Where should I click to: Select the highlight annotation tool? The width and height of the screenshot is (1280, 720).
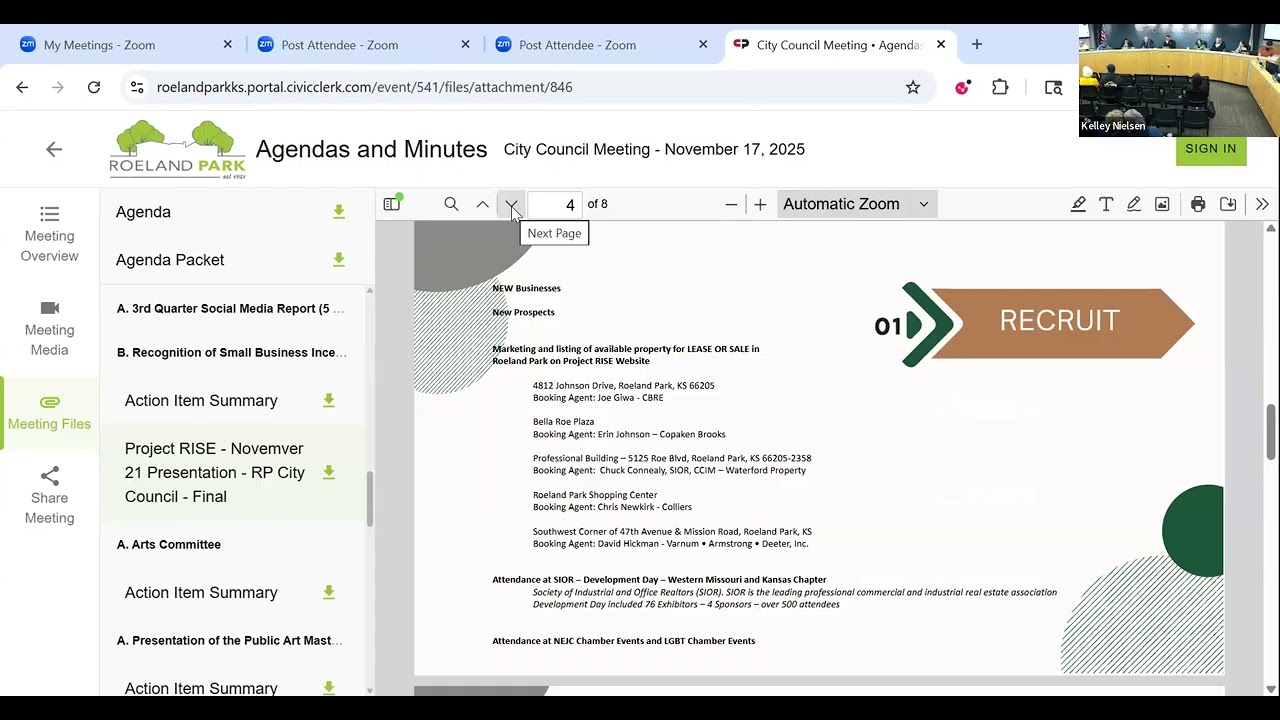(x=1078, y=204)
